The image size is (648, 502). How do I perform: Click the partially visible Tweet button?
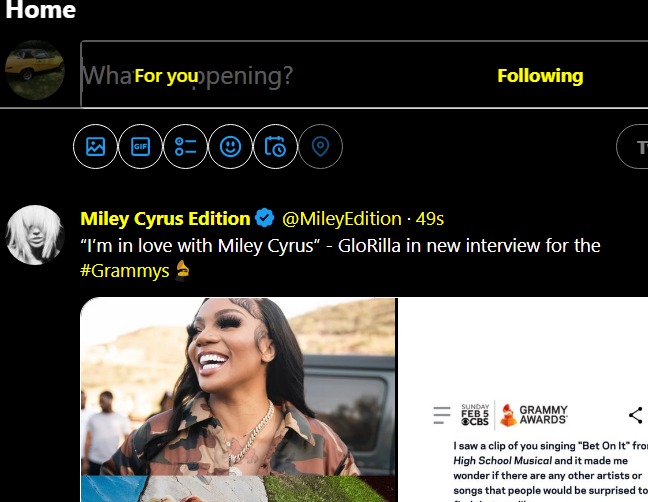click(632, 147)
